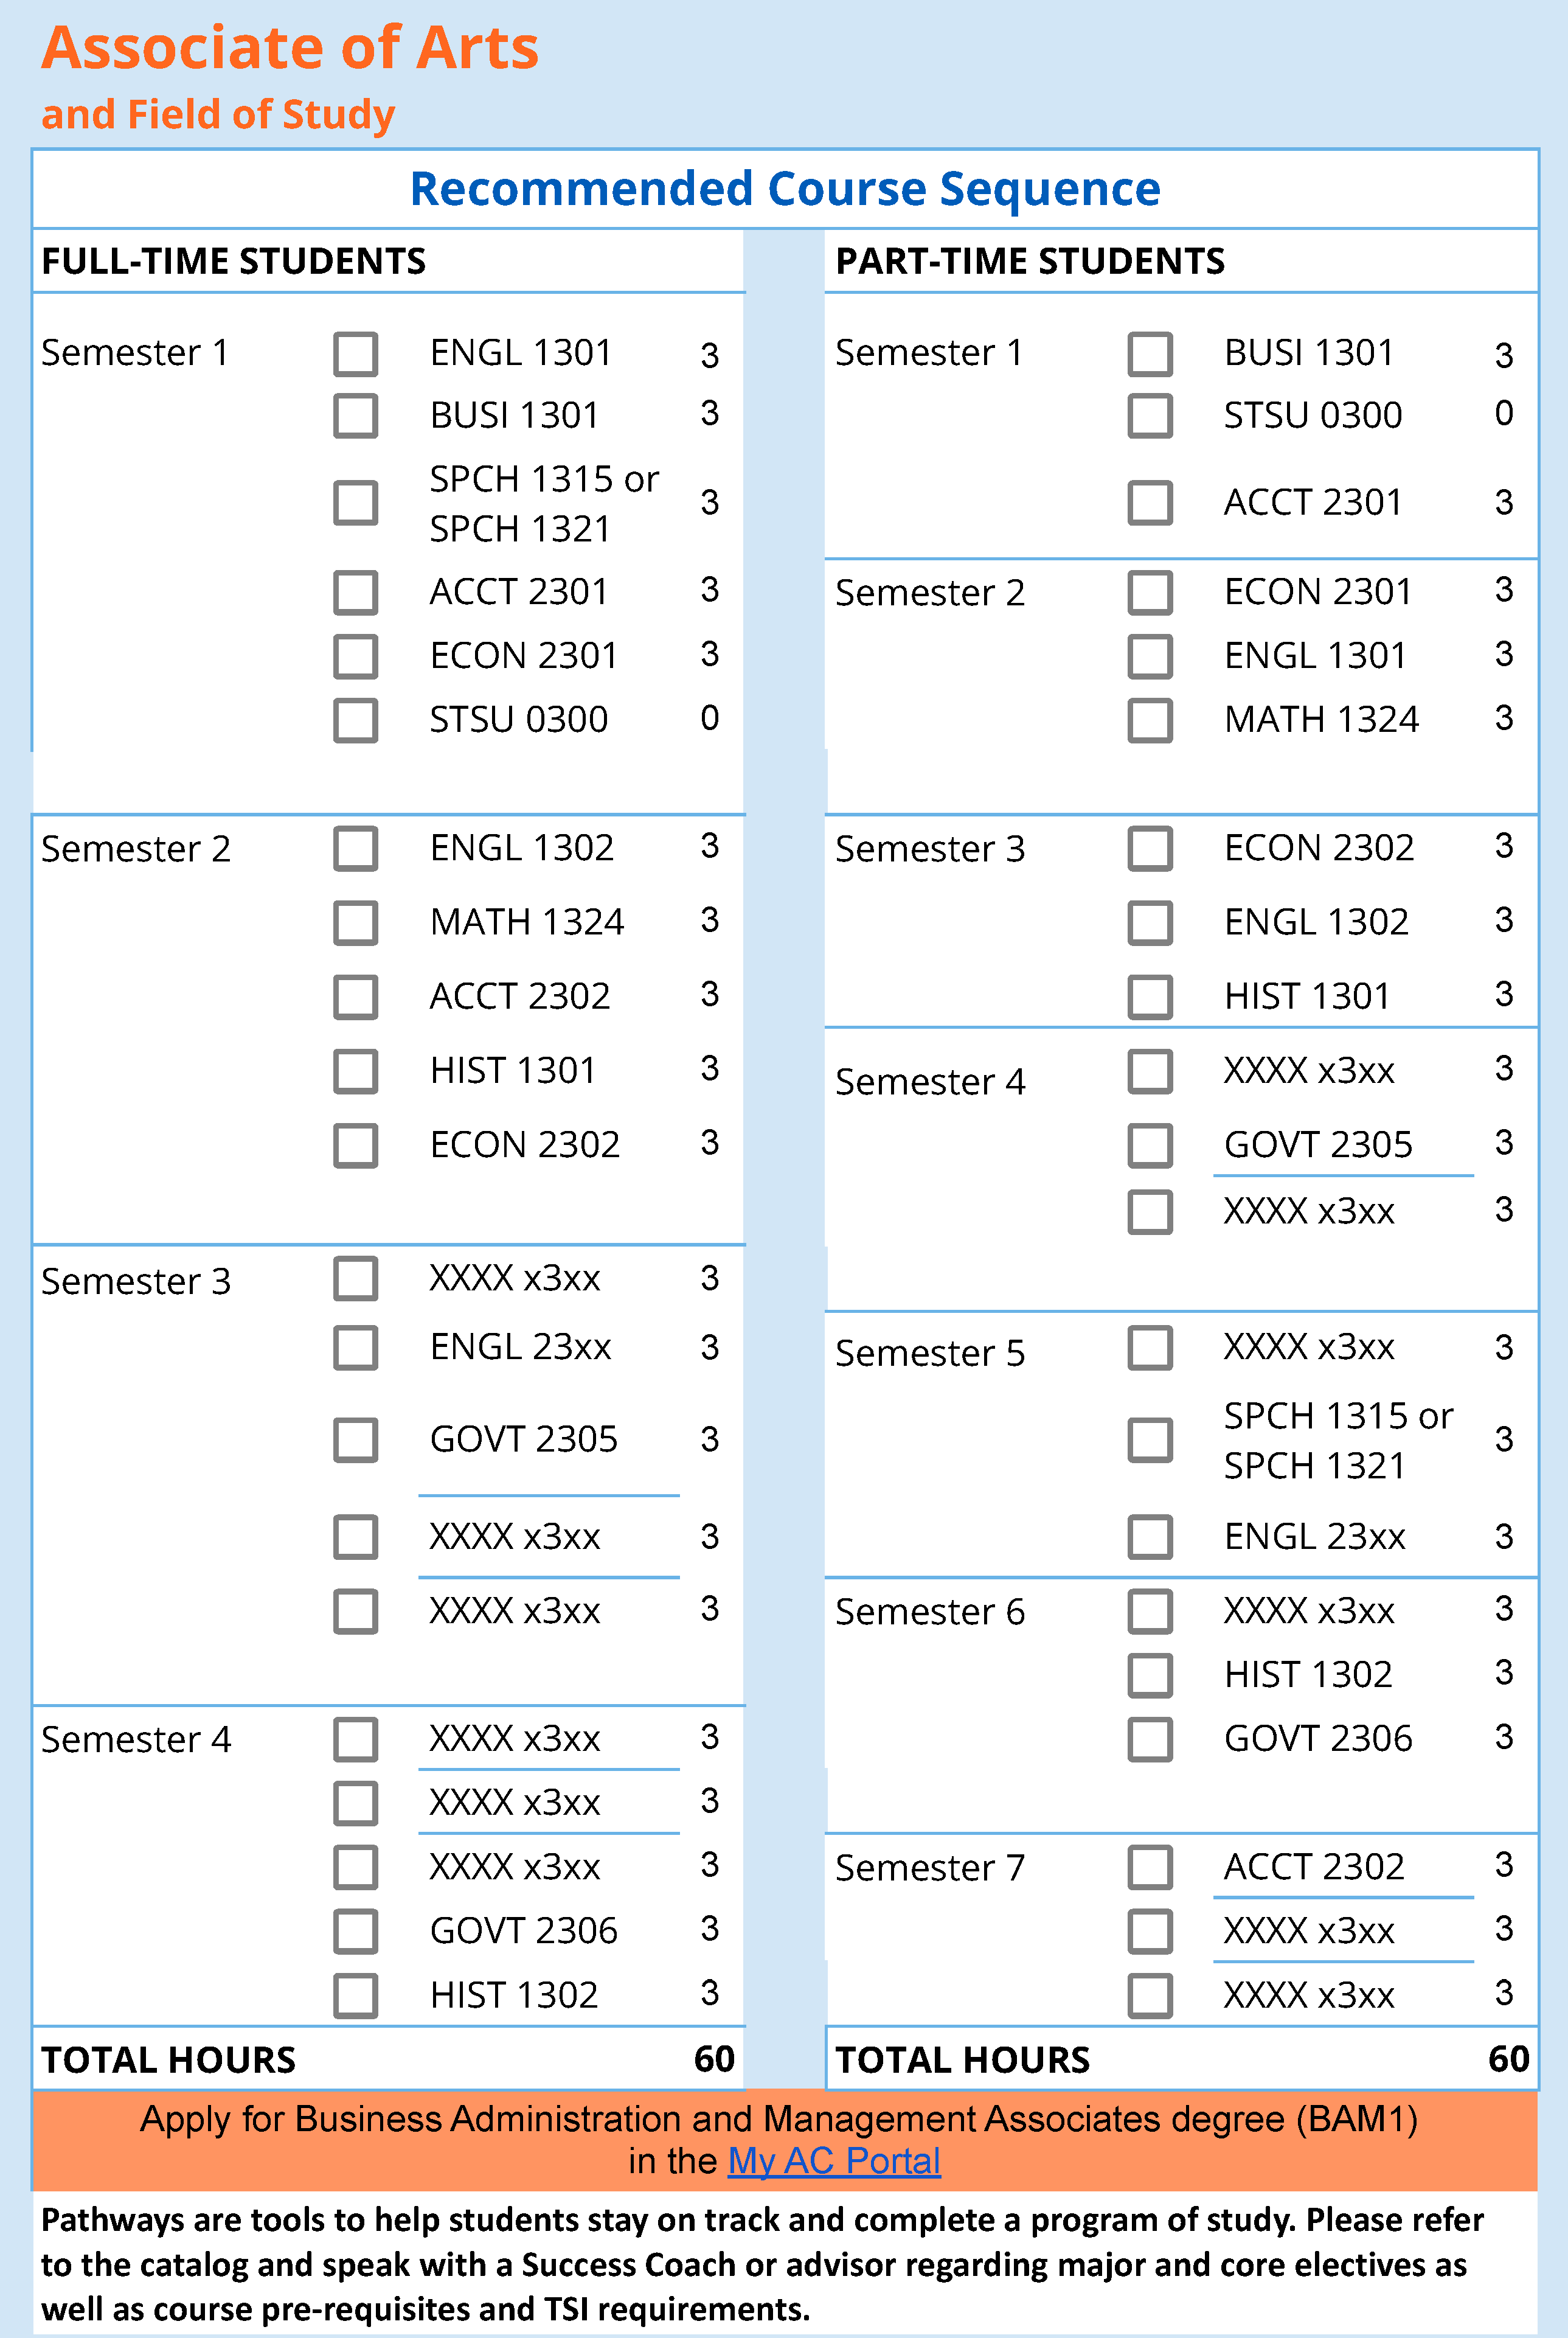Click the Recommended Course Sequence heading
The height and width of the screenshot is (2338, 1568).
tap(785, 189)
